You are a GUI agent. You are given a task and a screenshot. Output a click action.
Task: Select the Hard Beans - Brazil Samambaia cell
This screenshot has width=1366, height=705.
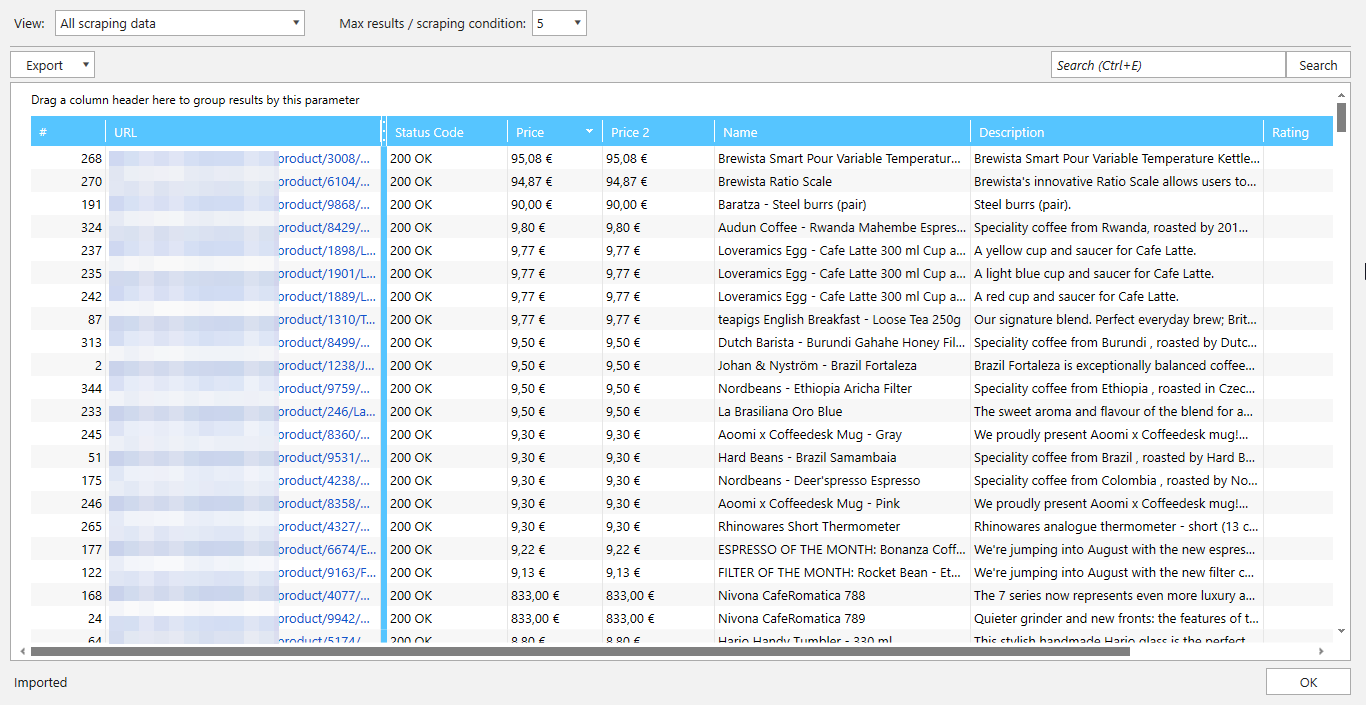point(842,457)
